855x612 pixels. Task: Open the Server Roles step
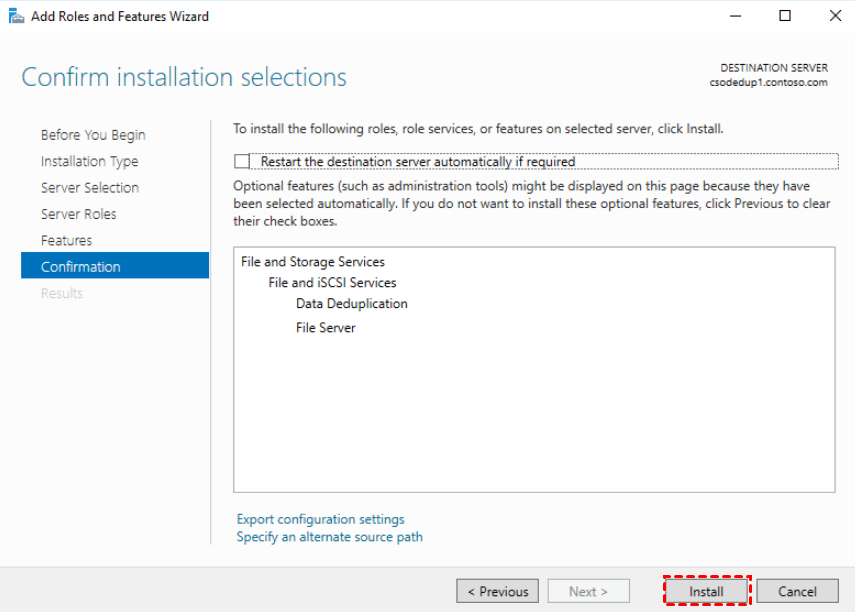click(79, 214)
